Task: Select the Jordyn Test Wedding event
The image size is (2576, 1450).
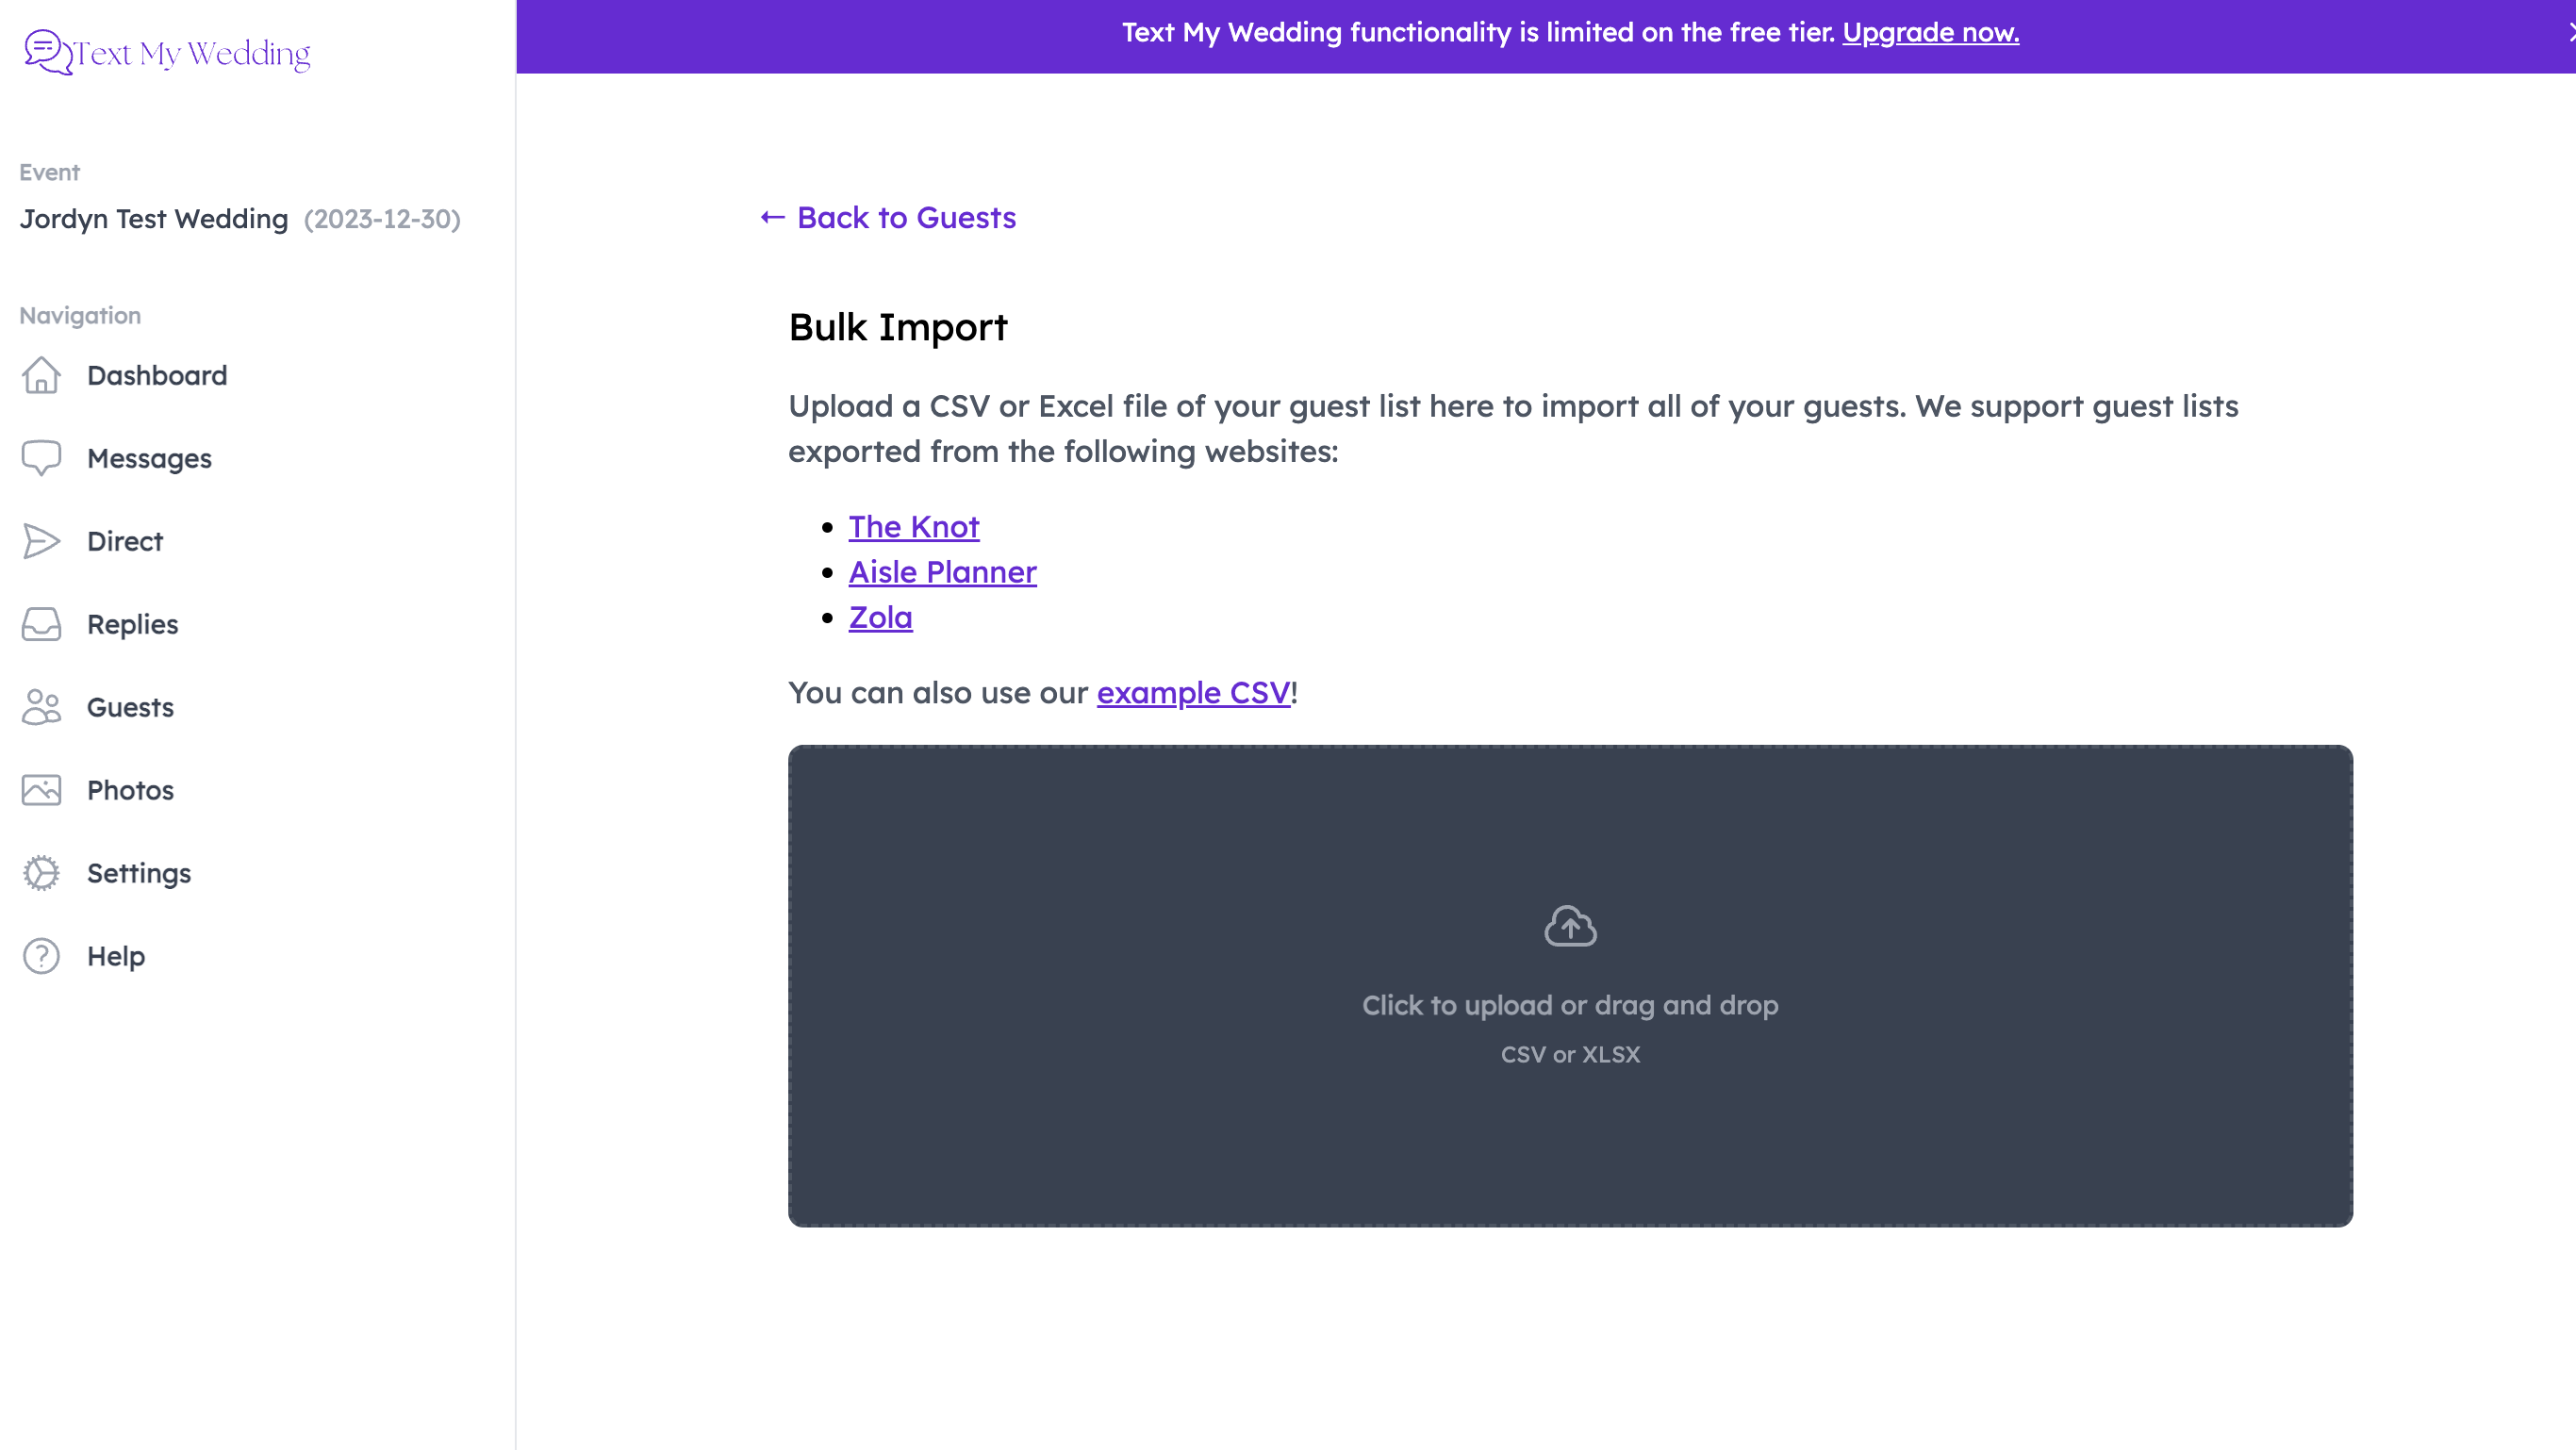Action: point(154,219)
